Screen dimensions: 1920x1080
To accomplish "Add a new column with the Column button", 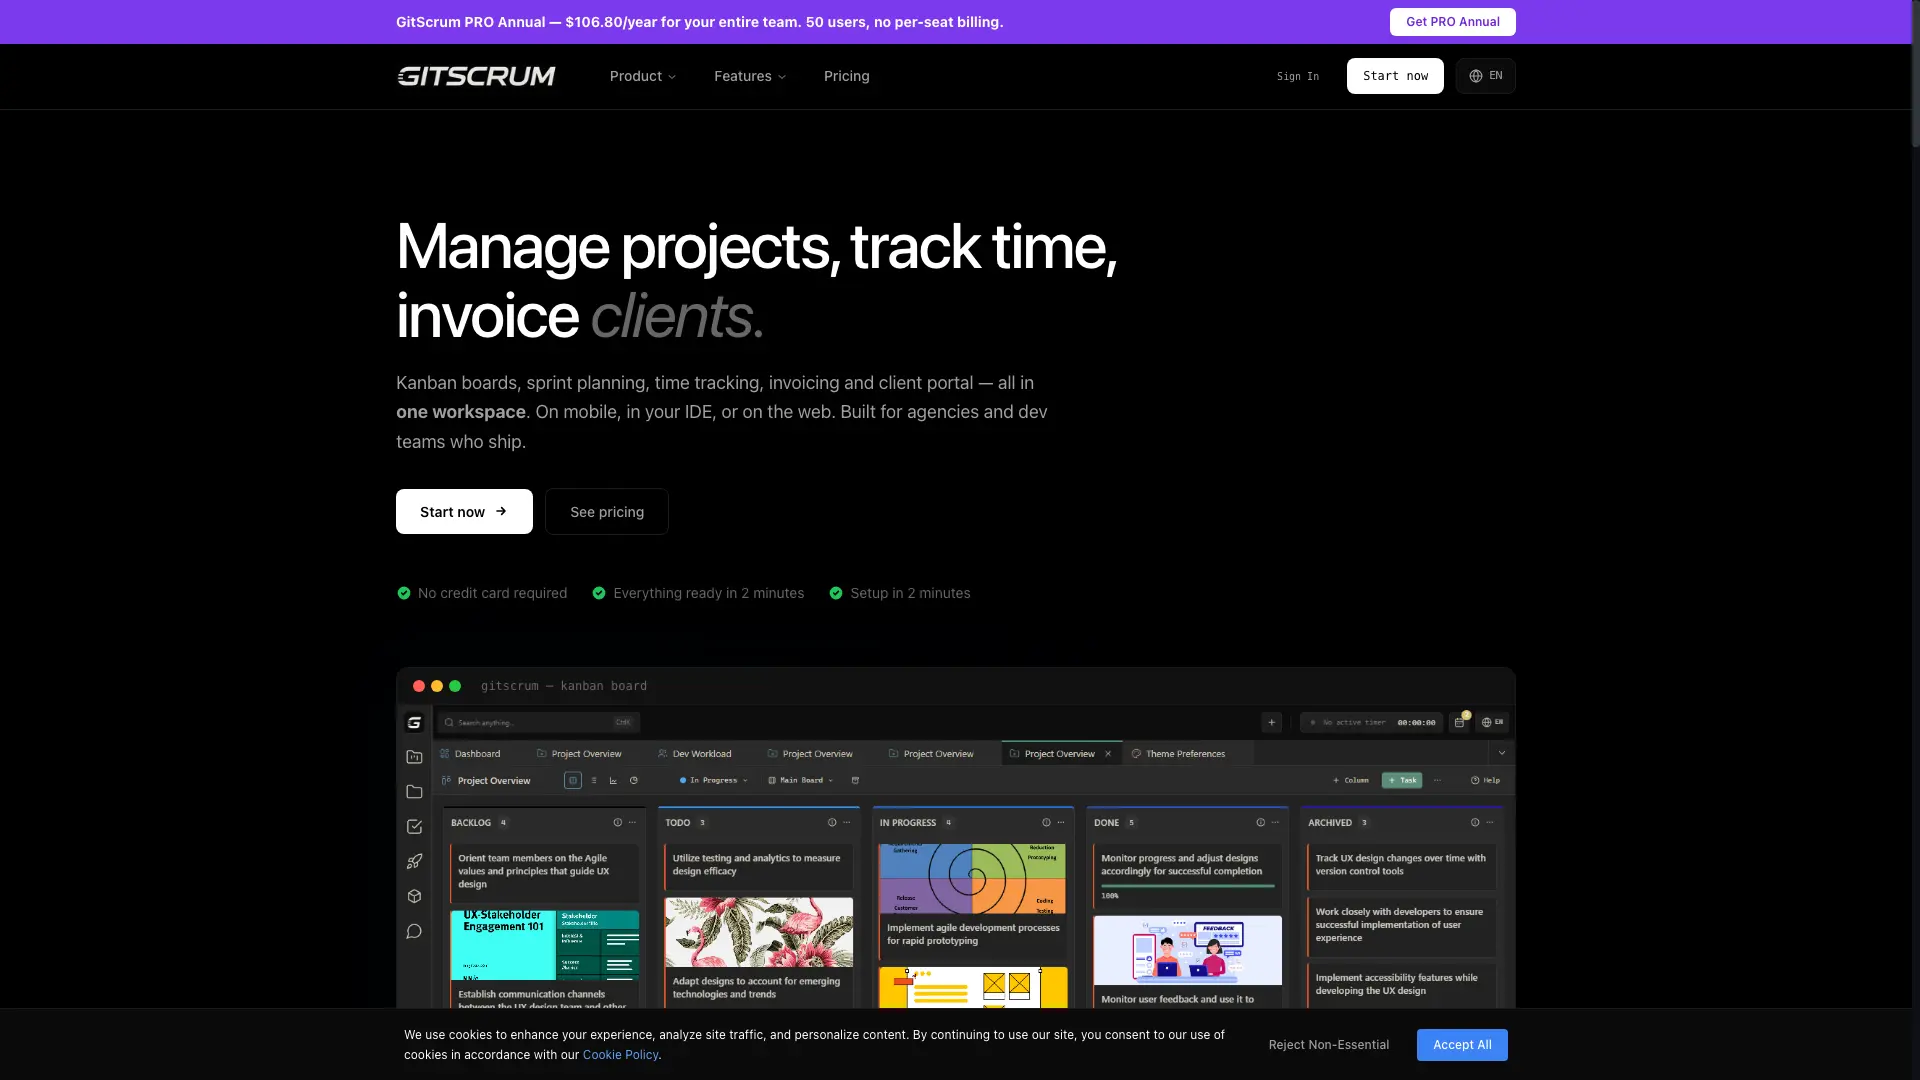I will pyautogui.click(x=1350, y=780).
